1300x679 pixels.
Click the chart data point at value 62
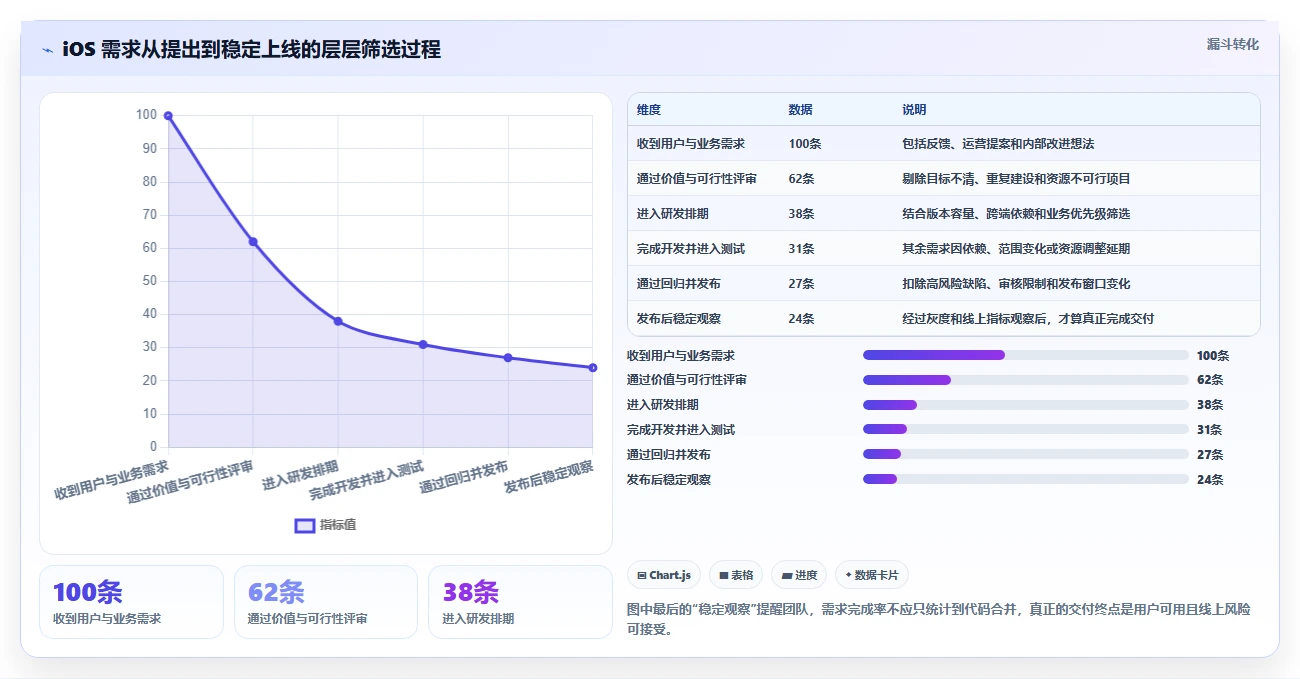[253, 241]
